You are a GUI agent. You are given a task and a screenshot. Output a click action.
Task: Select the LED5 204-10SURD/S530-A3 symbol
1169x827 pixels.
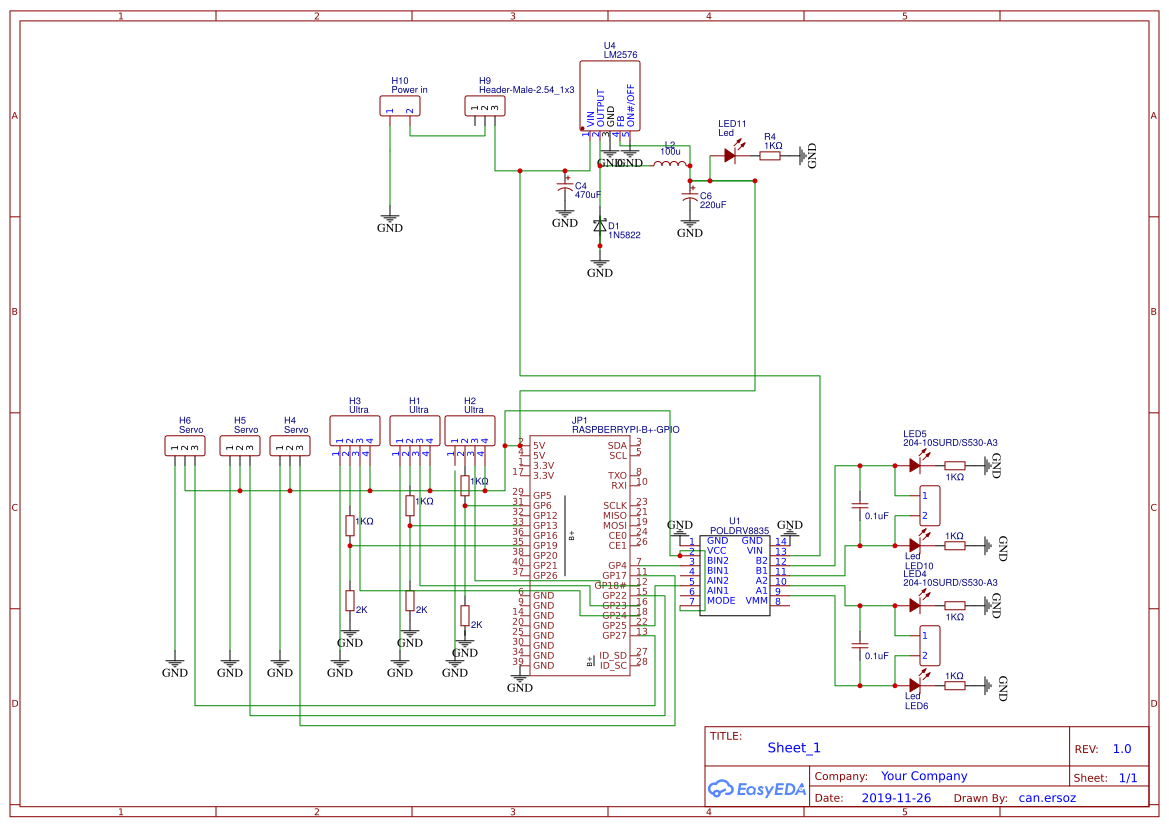(x=915, y=463)
